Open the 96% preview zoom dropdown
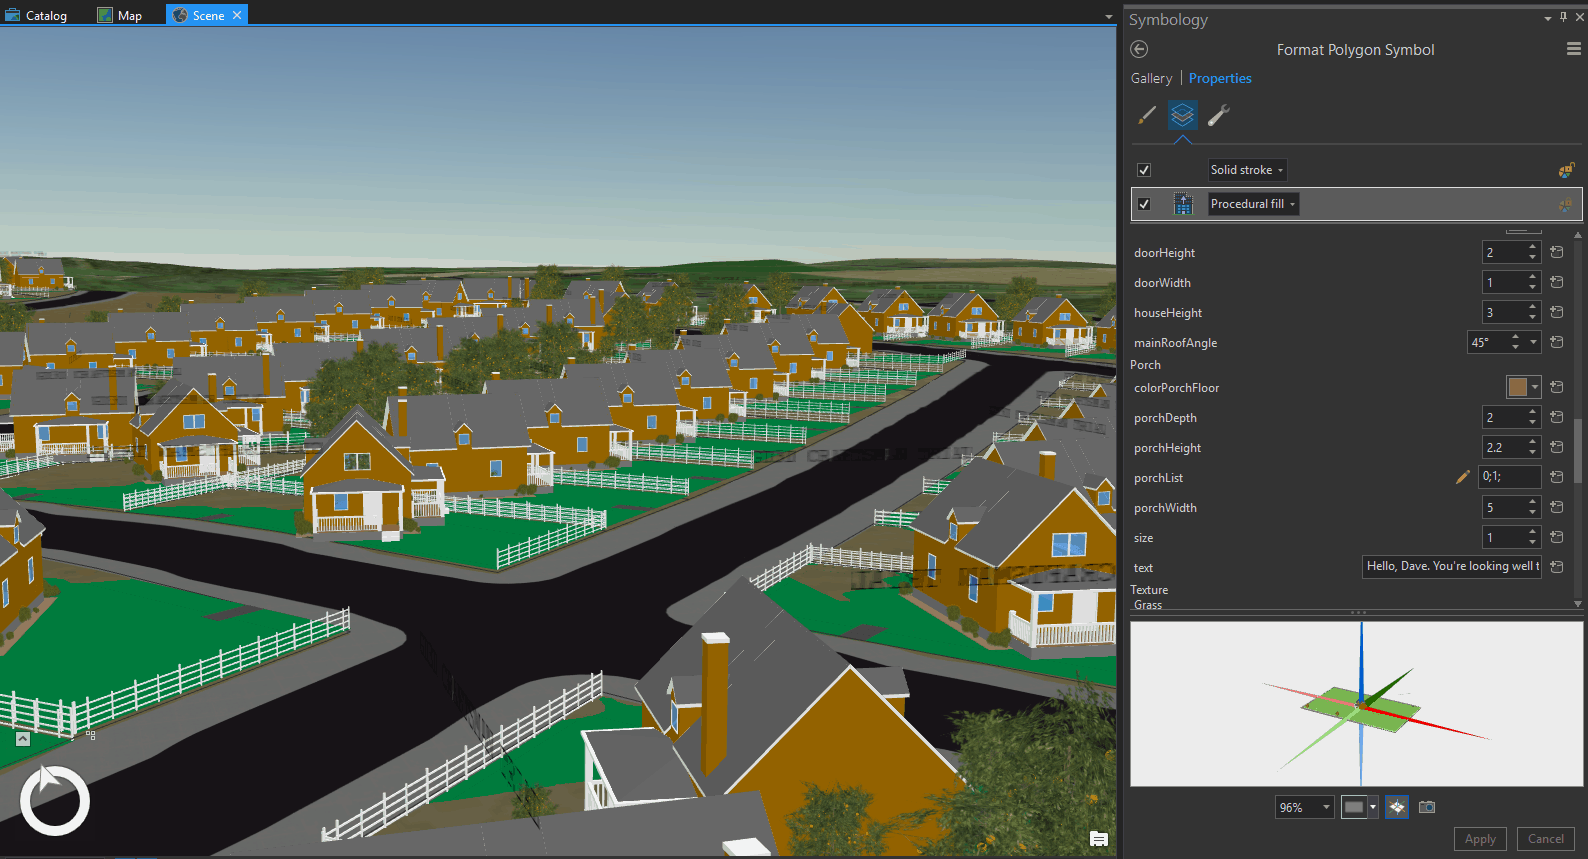The height and width of the screenshot is (859, 1588). (1304, 807)
